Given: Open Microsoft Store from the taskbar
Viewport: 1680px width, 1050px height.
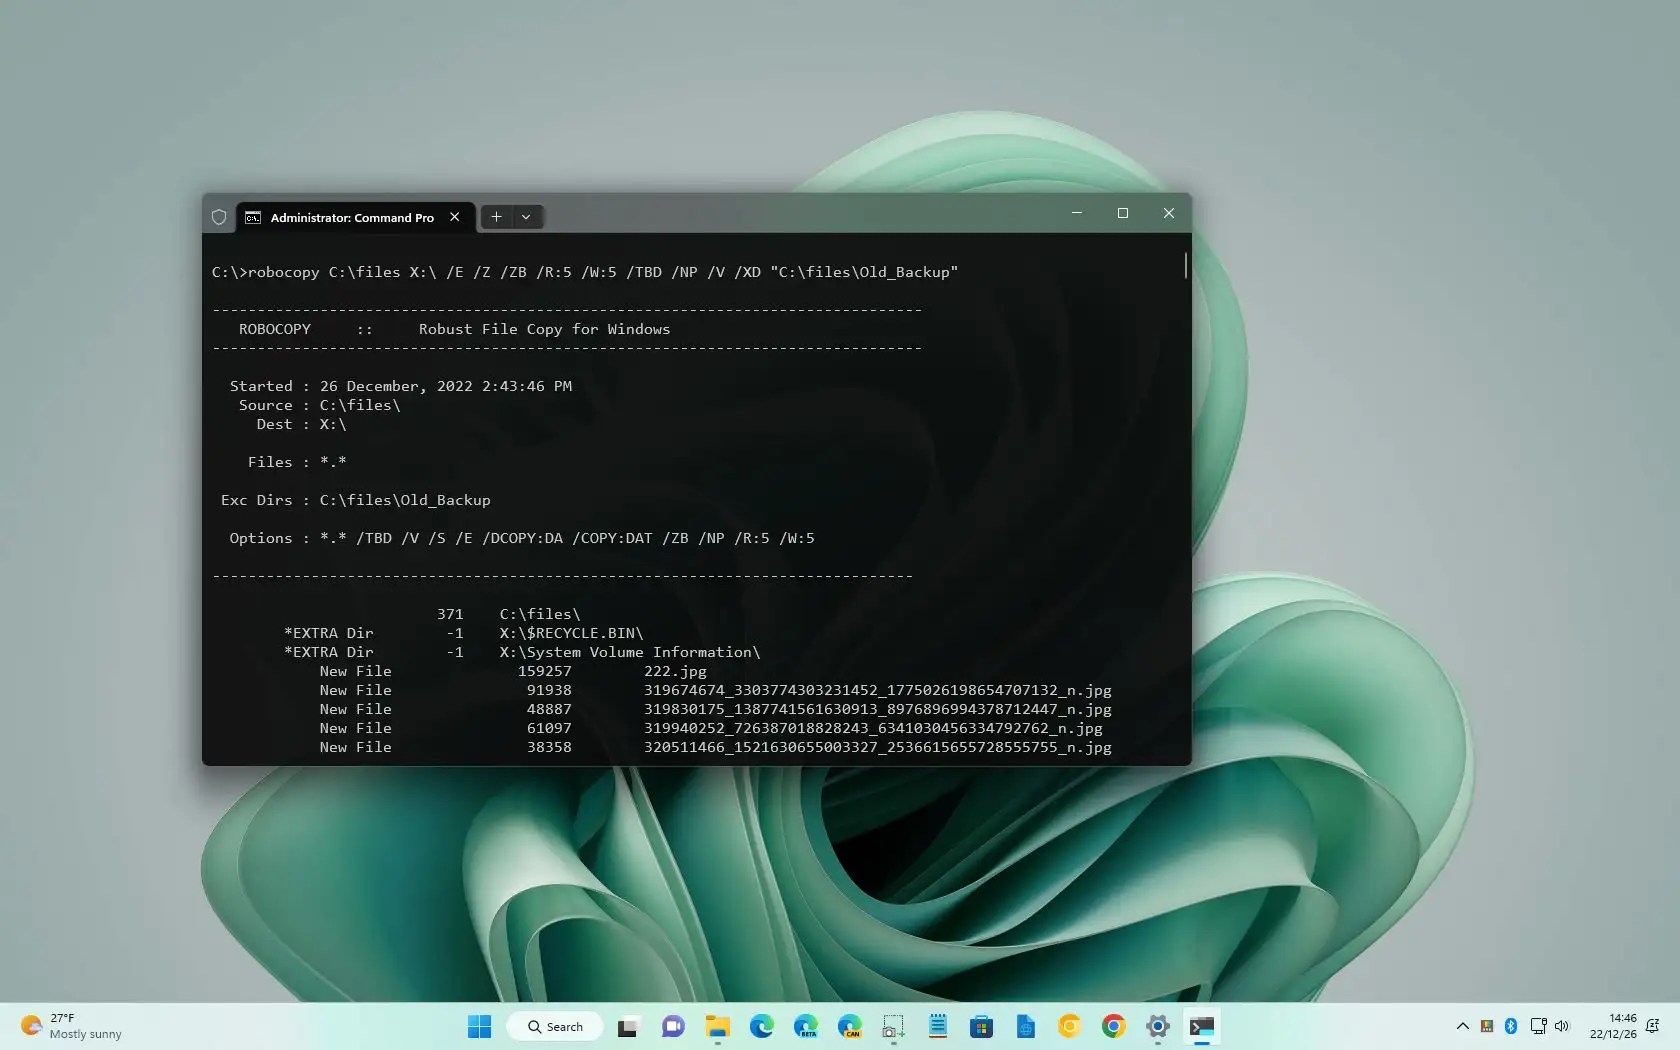Looking at the screenshot, I should pos(981,1026).
